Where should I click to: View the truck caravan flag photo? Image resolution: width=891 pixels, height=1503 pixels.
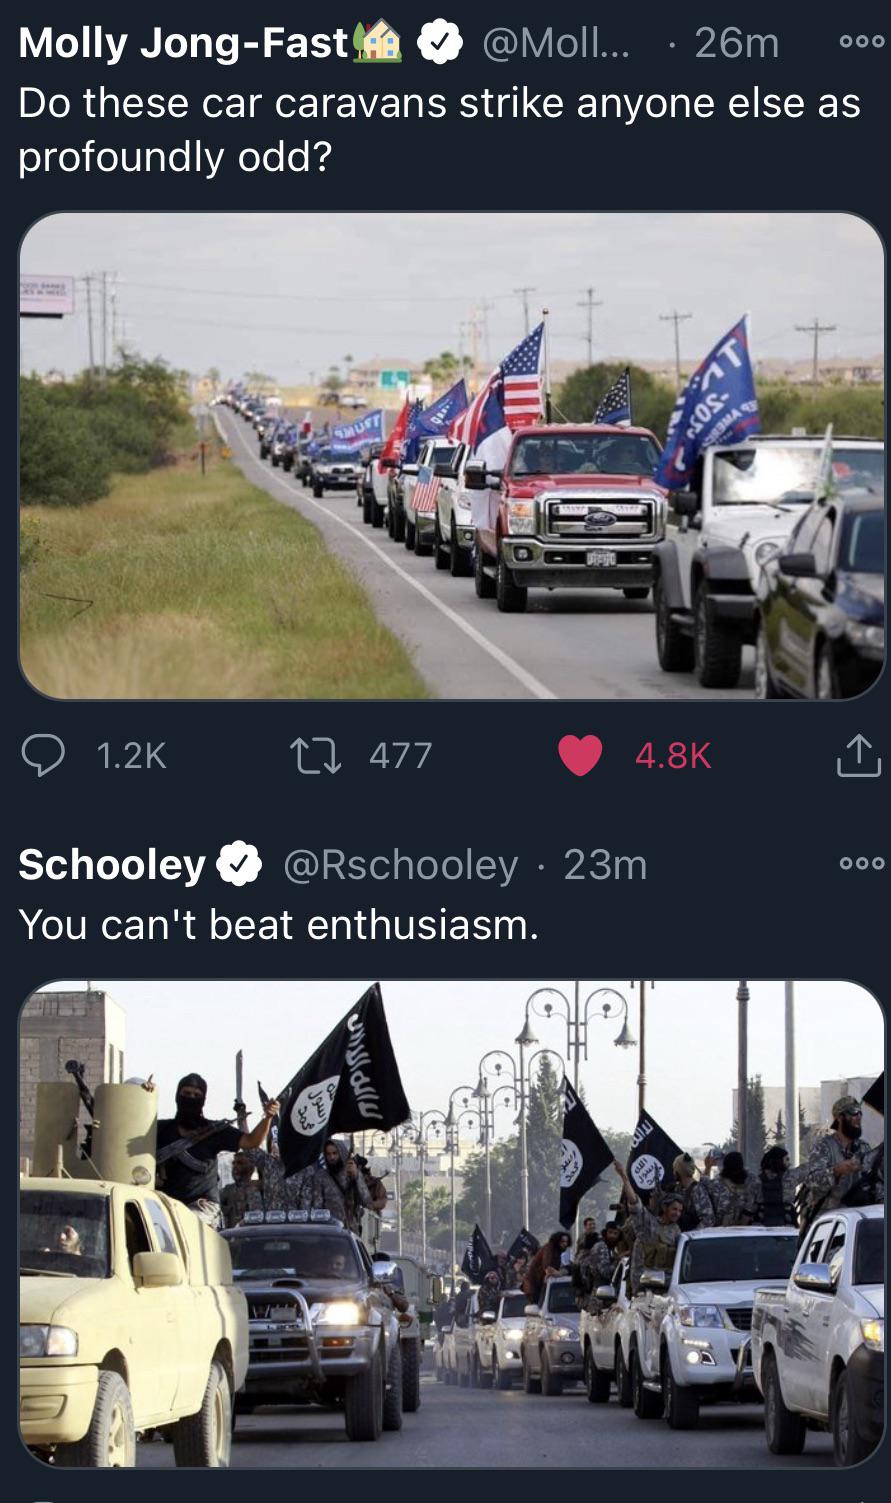452,455
